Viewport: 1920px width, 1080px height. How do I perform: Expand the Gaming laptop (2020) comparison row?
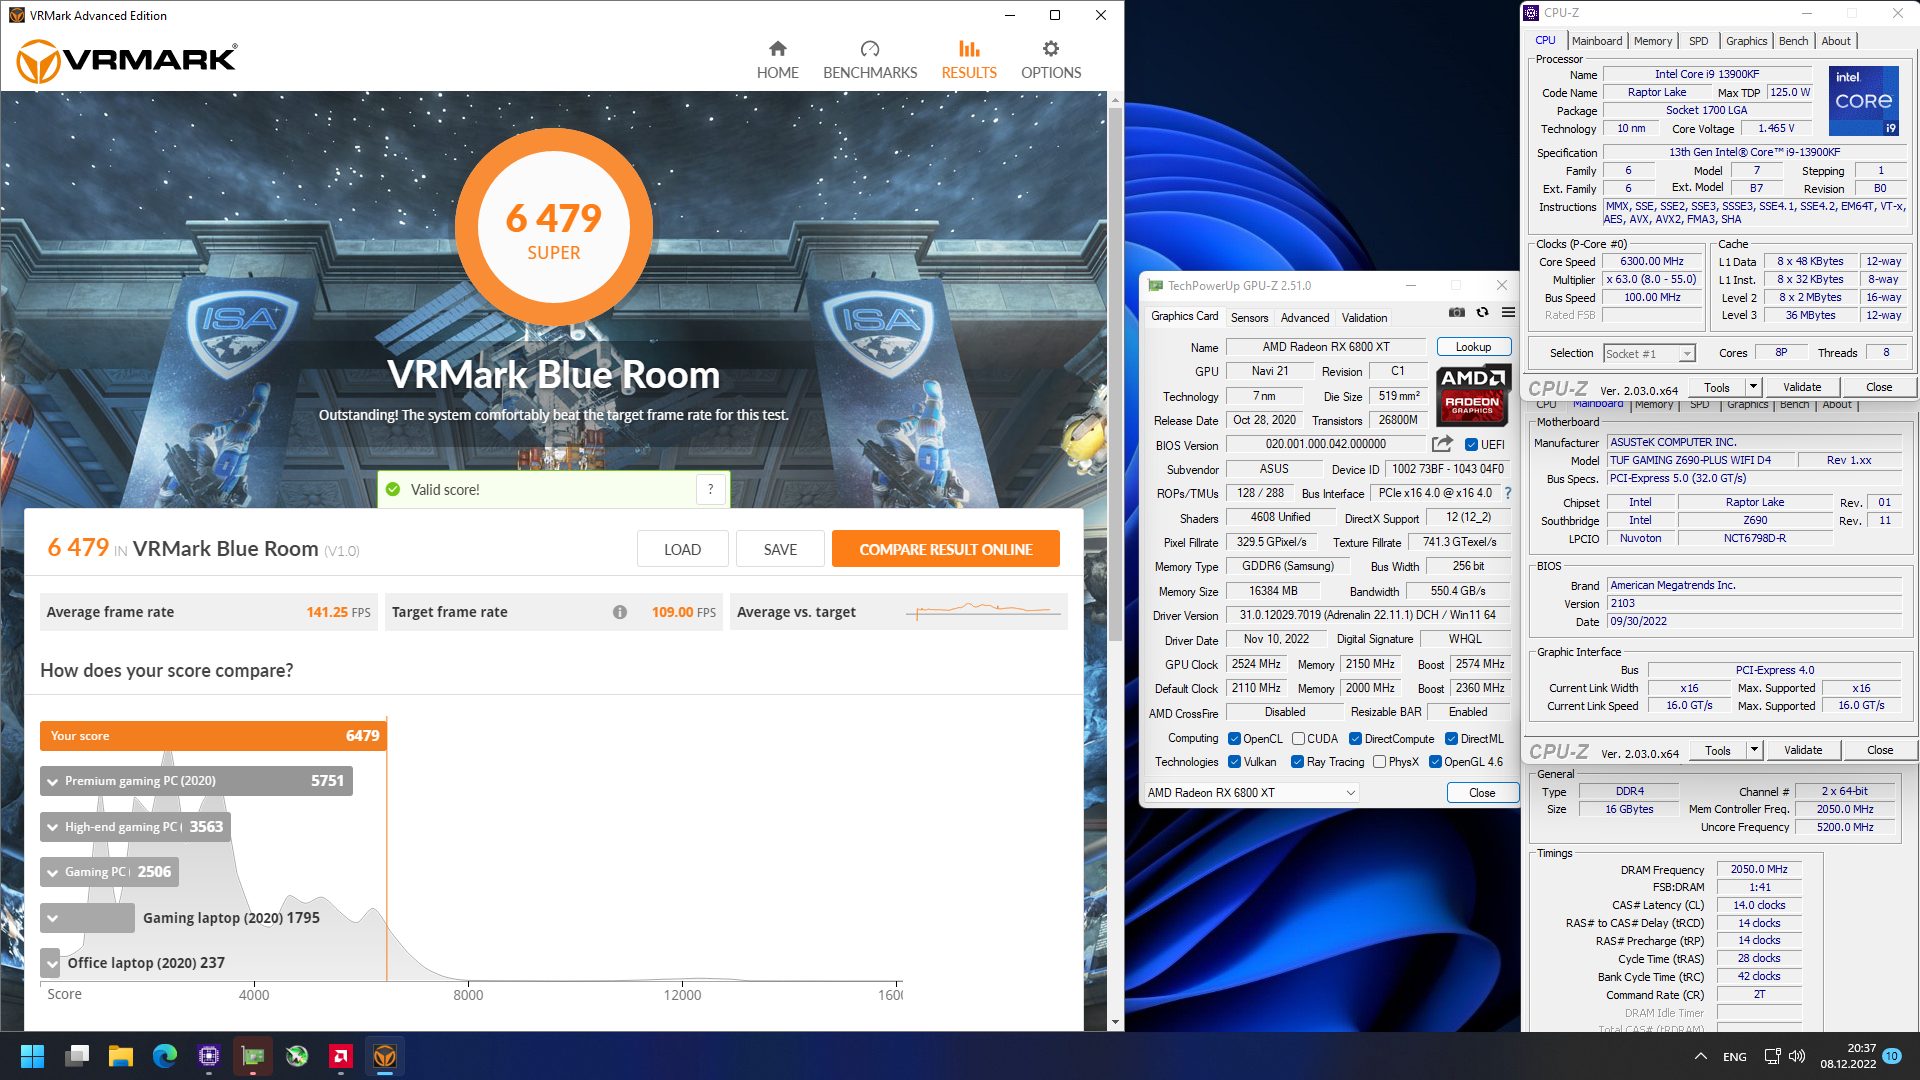(52, 918)
